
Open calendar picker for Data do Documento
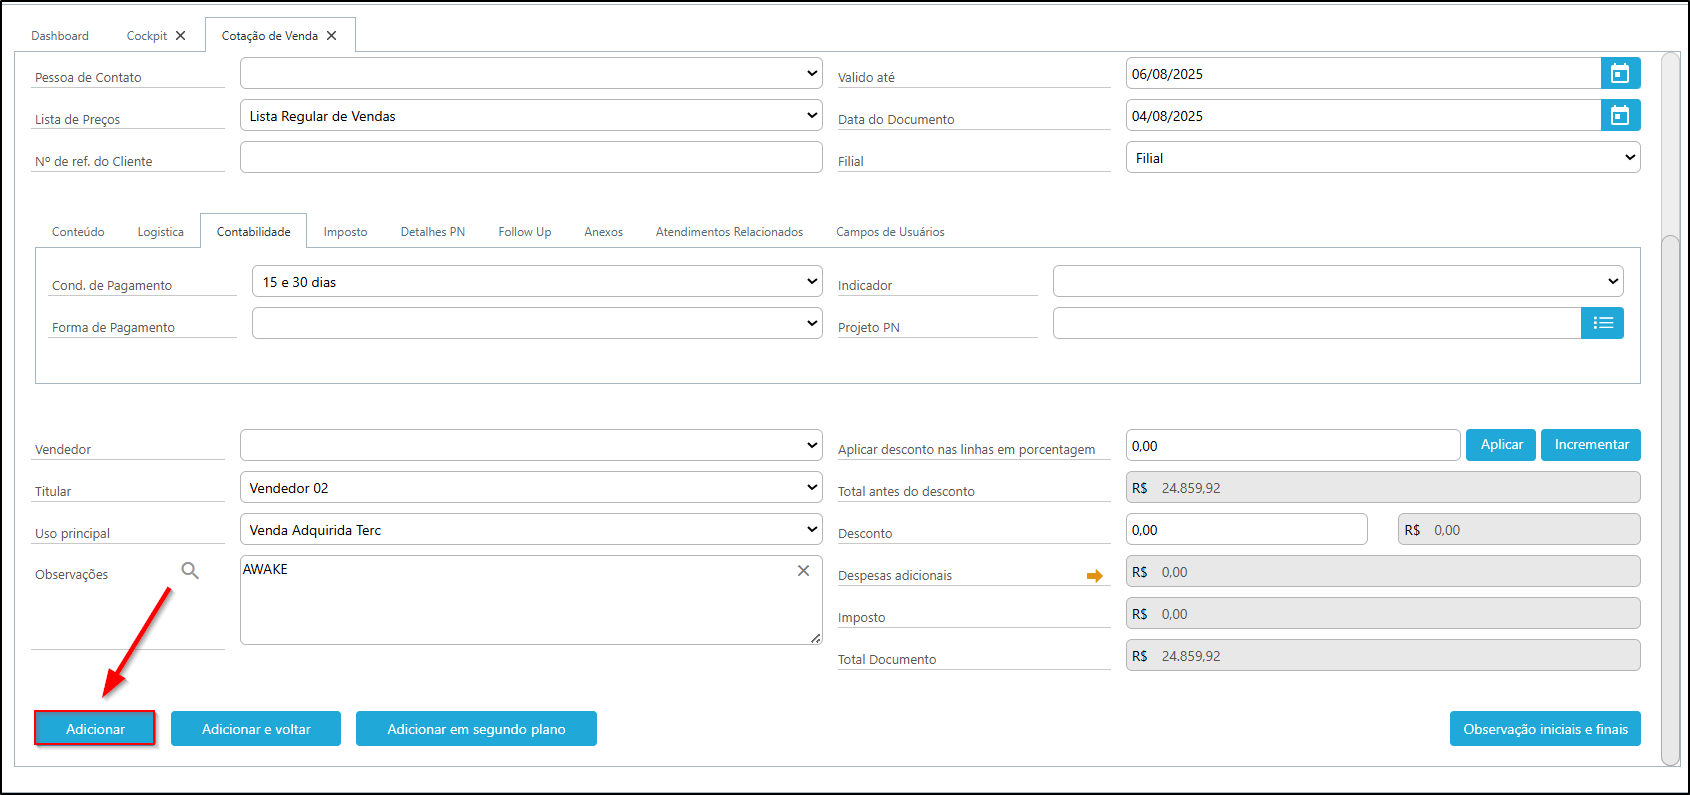coord(1620,115)
